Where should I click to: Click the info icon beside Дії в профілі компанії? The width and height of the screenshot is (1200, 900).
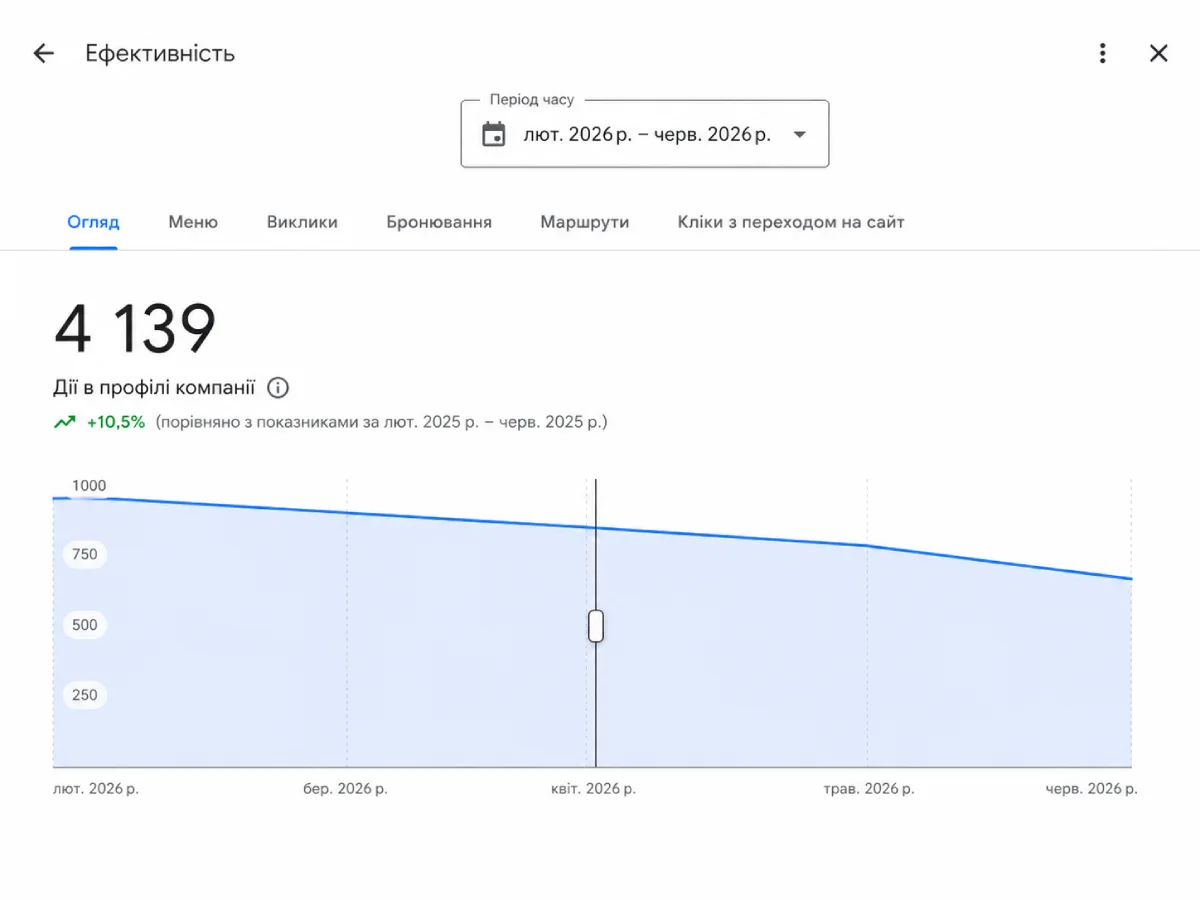click(278, 388)
